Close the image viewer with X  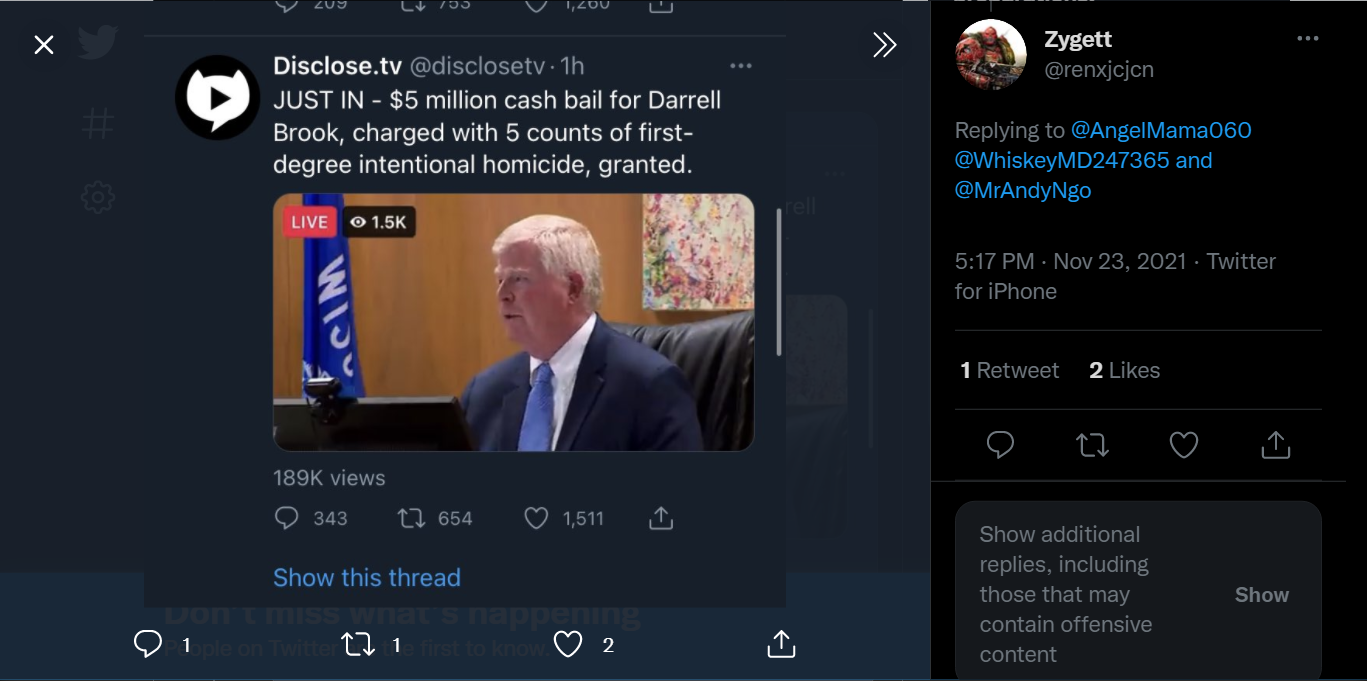pos(44,45)
